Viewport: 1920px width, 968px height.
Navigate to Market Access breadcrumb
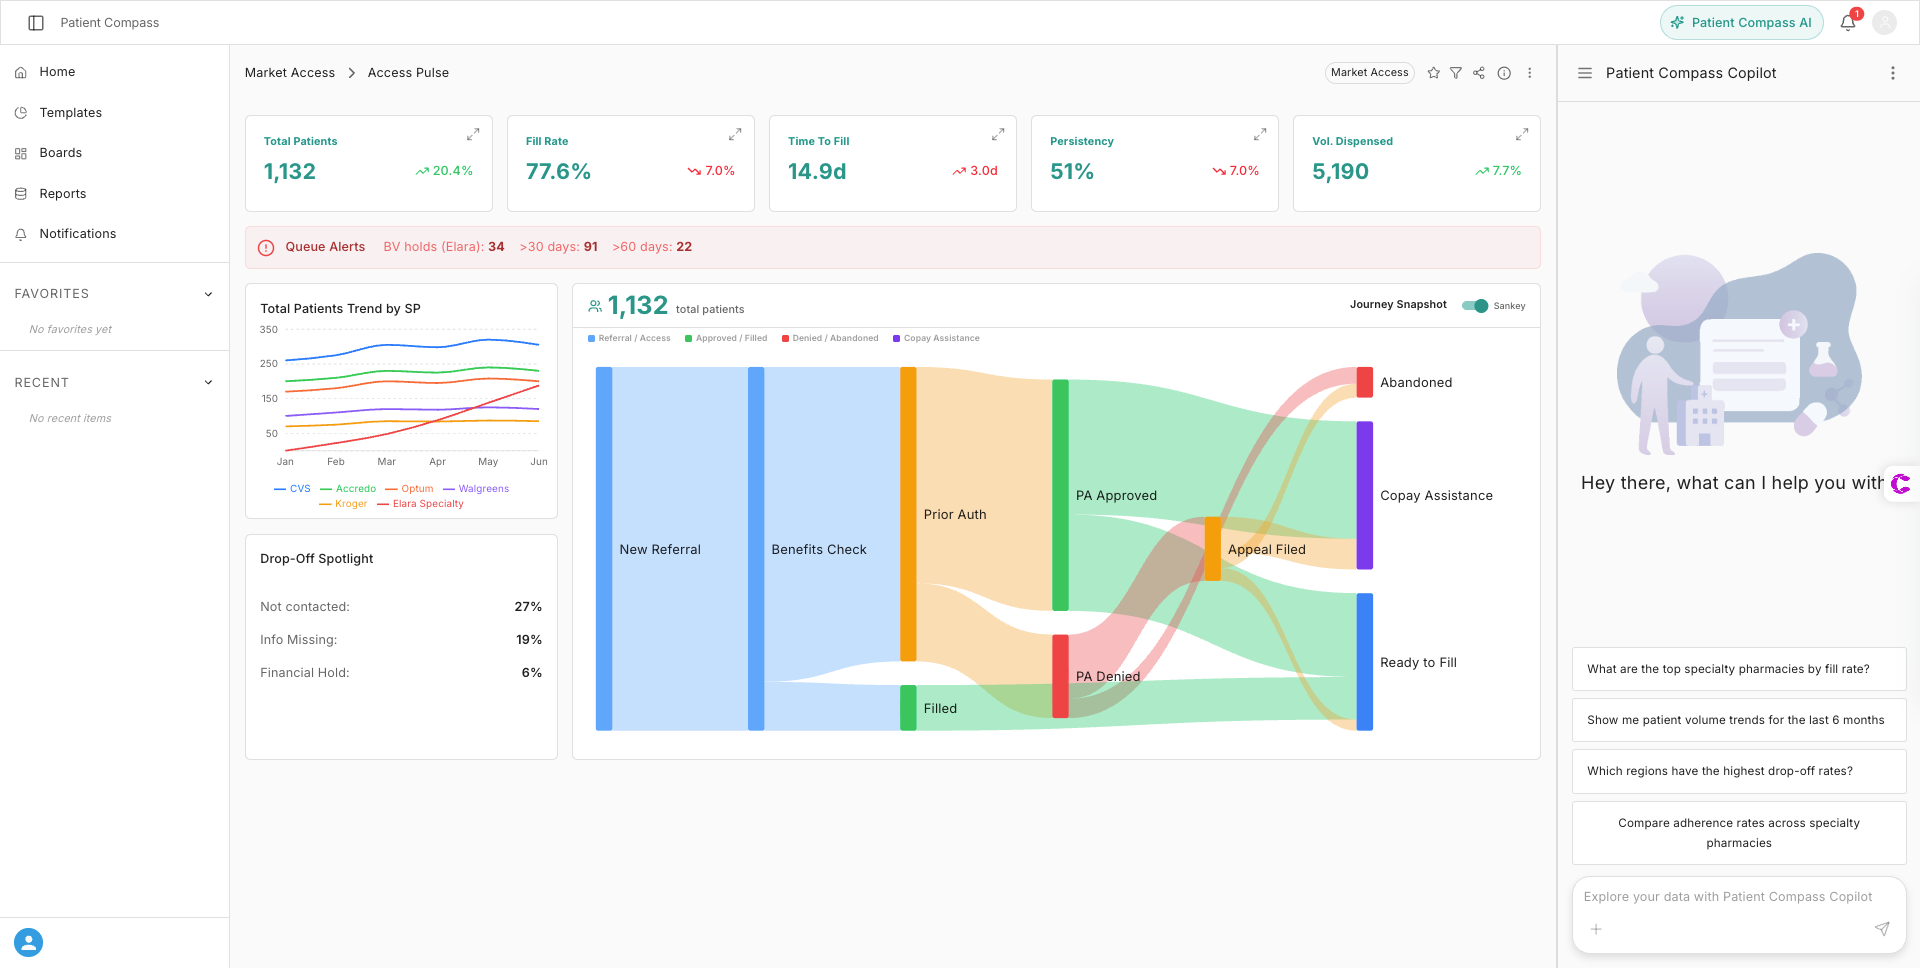[290, 72]
